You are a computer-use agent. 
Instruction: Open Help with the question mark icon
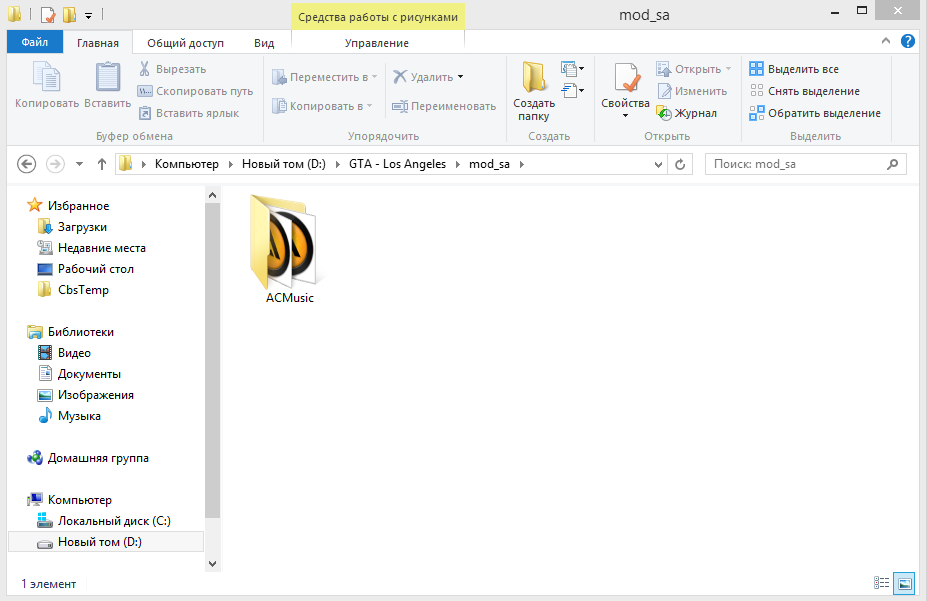pyautogui.click(x=907, y=41)
